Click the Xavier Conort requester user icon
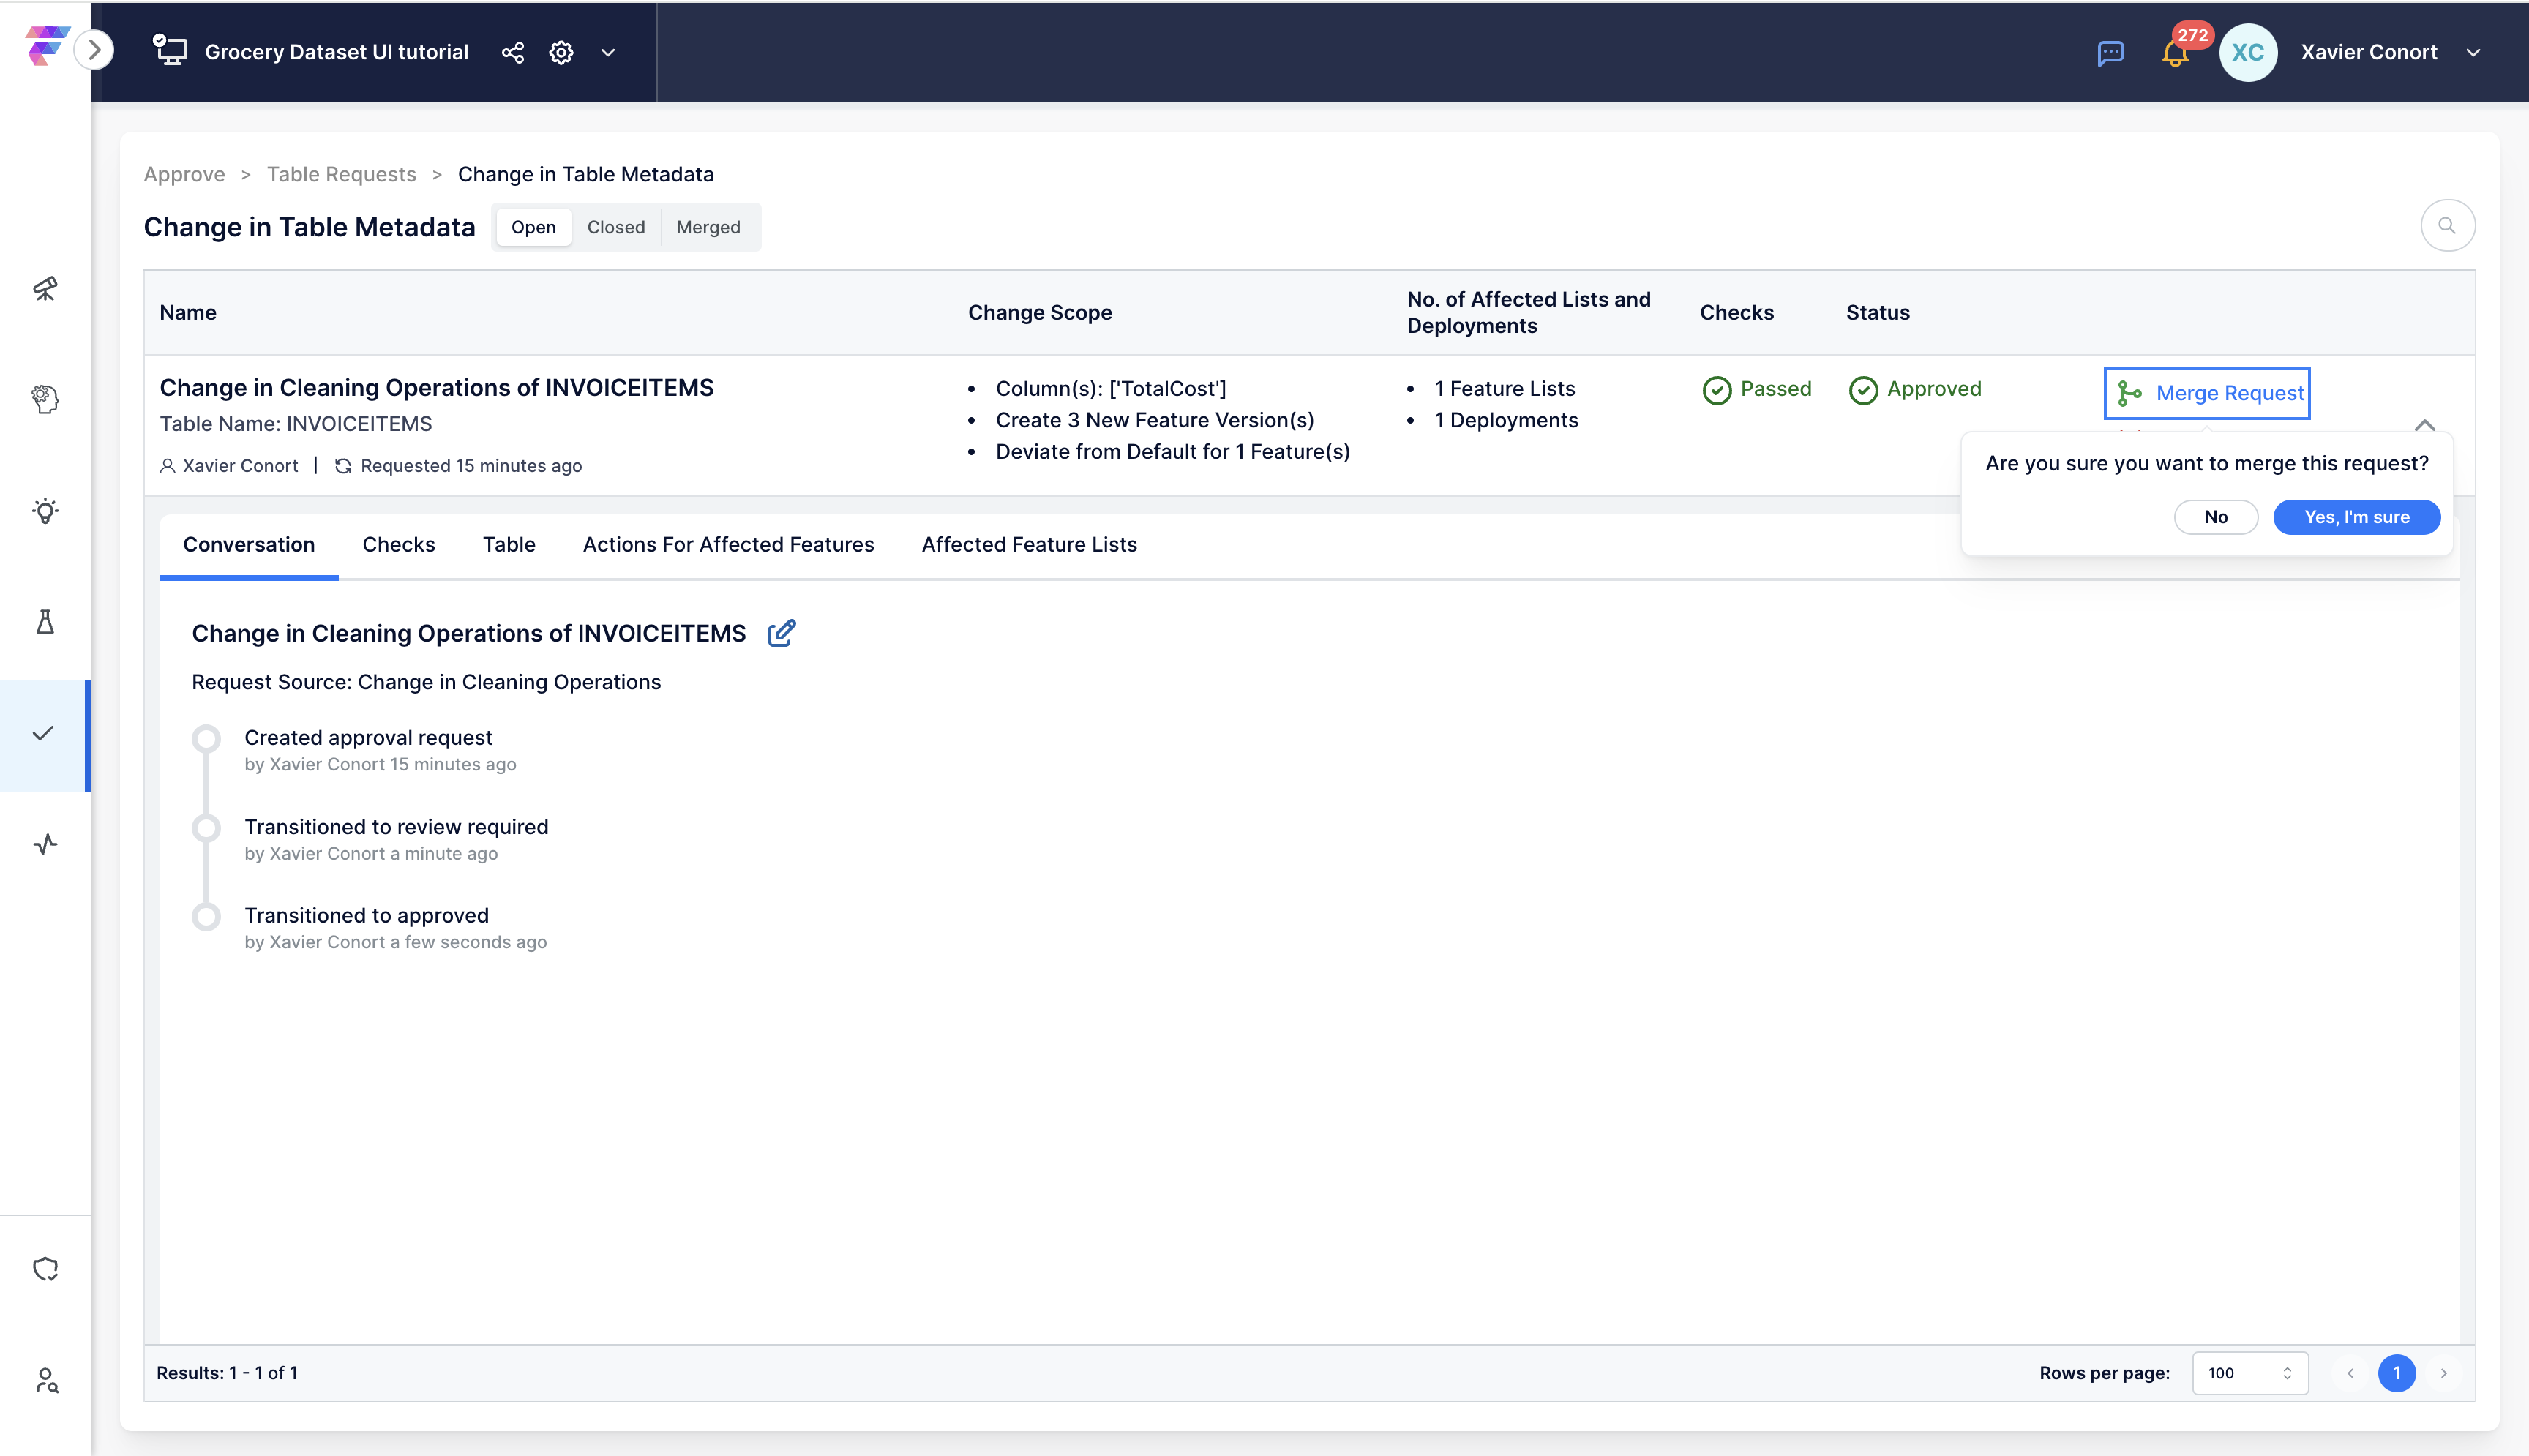 (167, 466)
